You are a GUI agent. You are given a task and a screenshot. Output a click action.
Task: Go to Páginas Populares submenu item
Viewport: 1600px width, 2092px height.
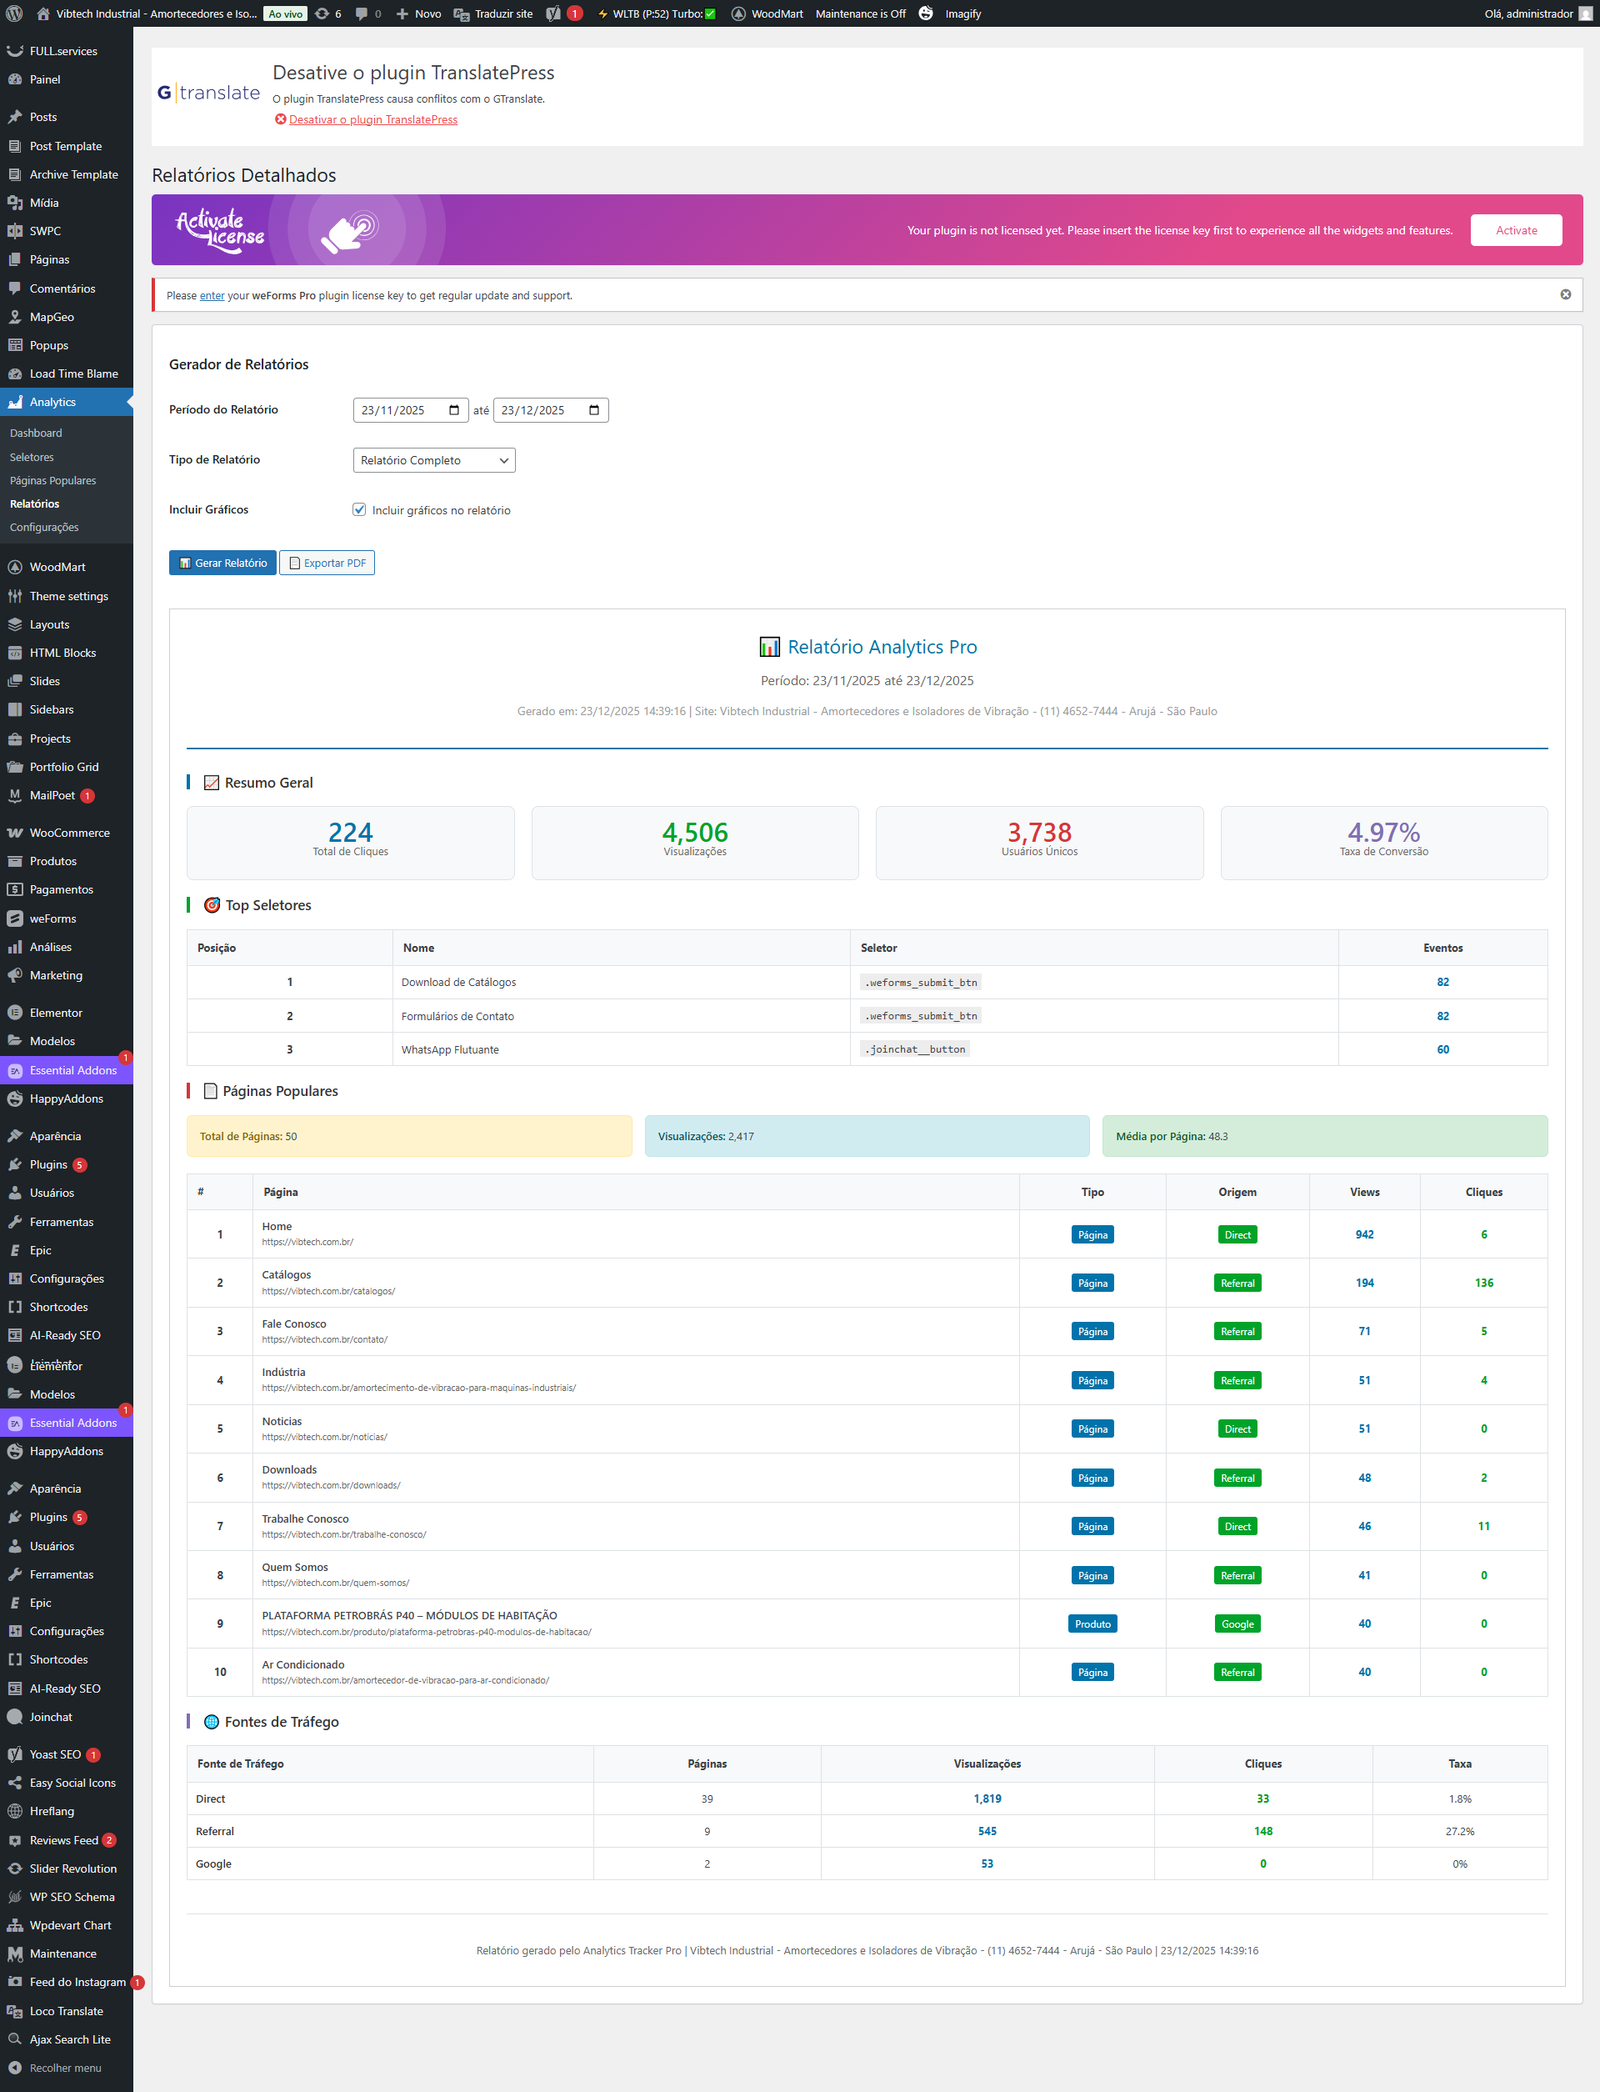click(53, 481)
